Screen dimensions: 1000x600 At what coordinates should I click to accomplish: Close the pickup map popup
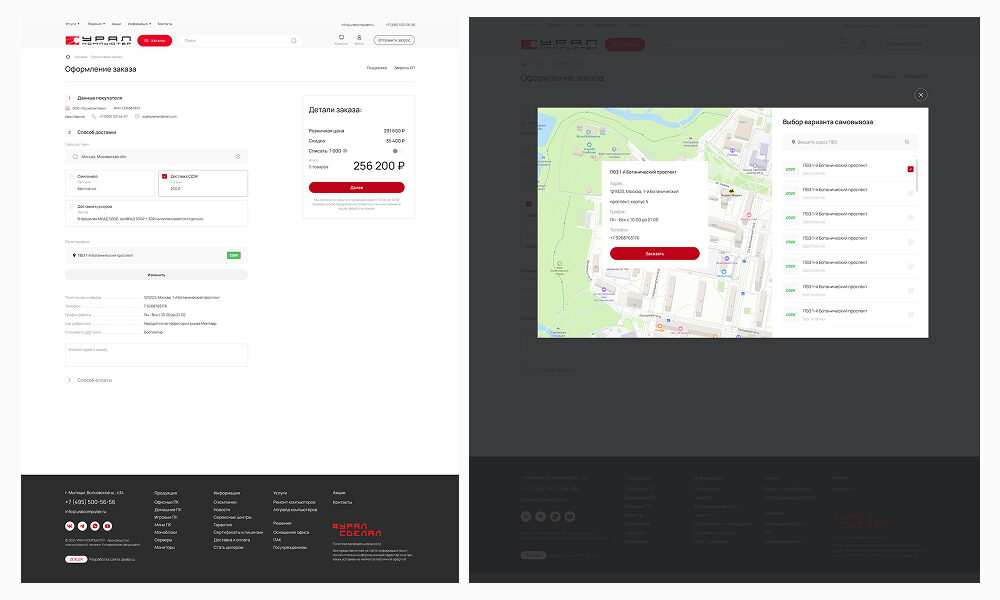921,95
